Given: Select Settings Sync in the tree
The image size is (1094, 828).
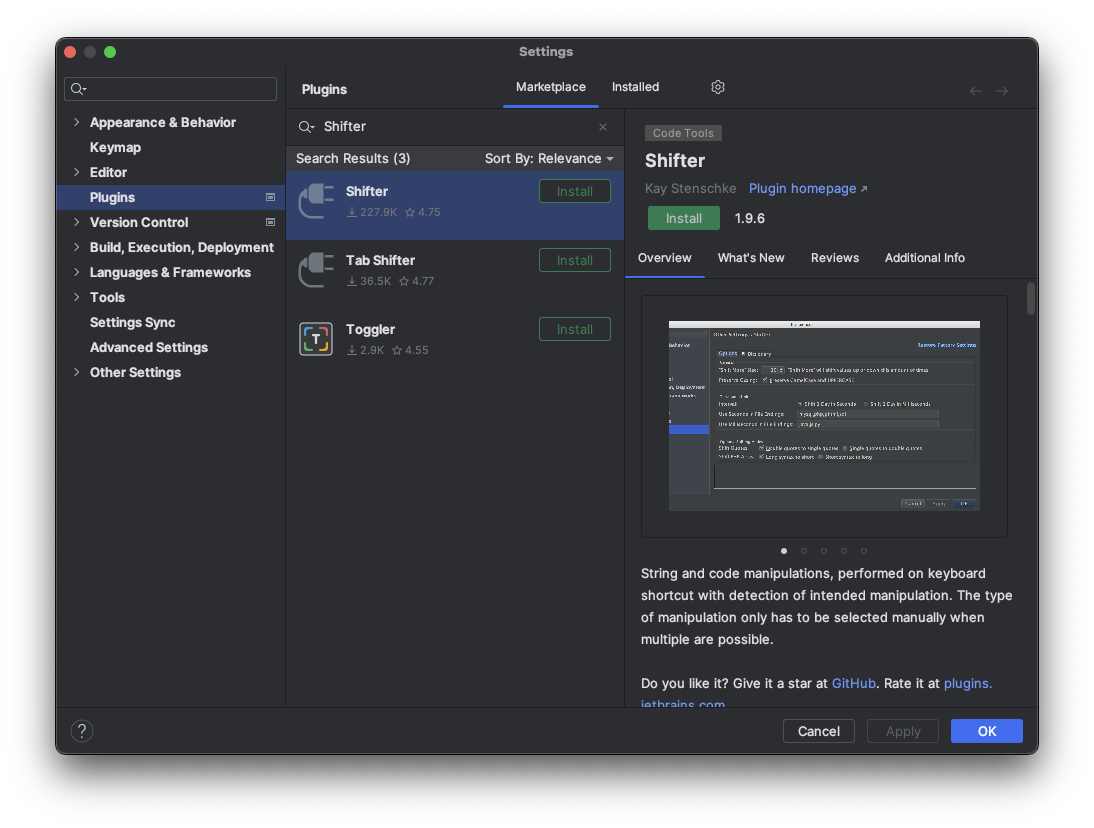Looking at the screenshot, I should coord(133,322).
